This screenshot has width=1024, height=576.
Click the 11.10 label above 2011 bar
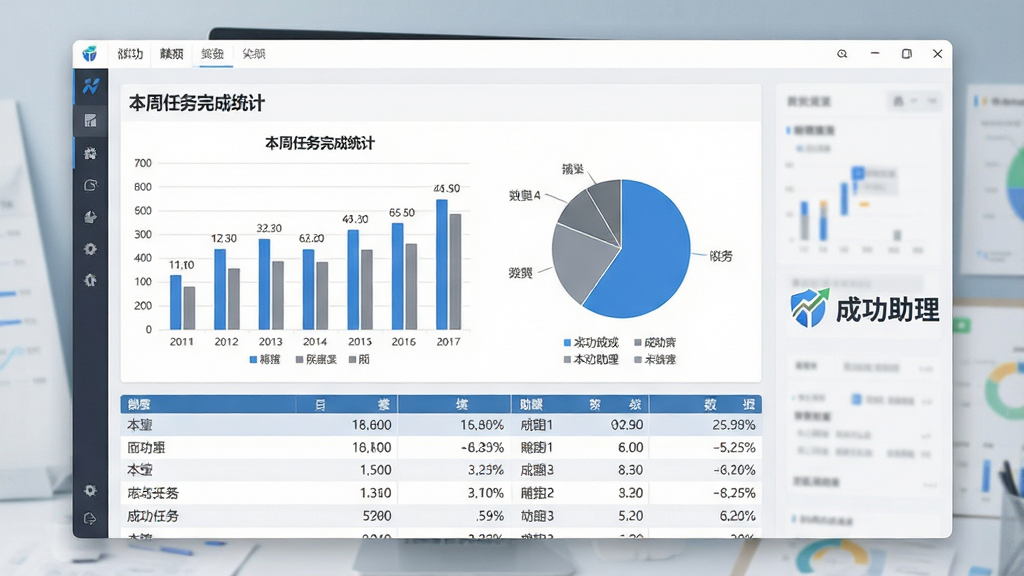click(181, 265)
